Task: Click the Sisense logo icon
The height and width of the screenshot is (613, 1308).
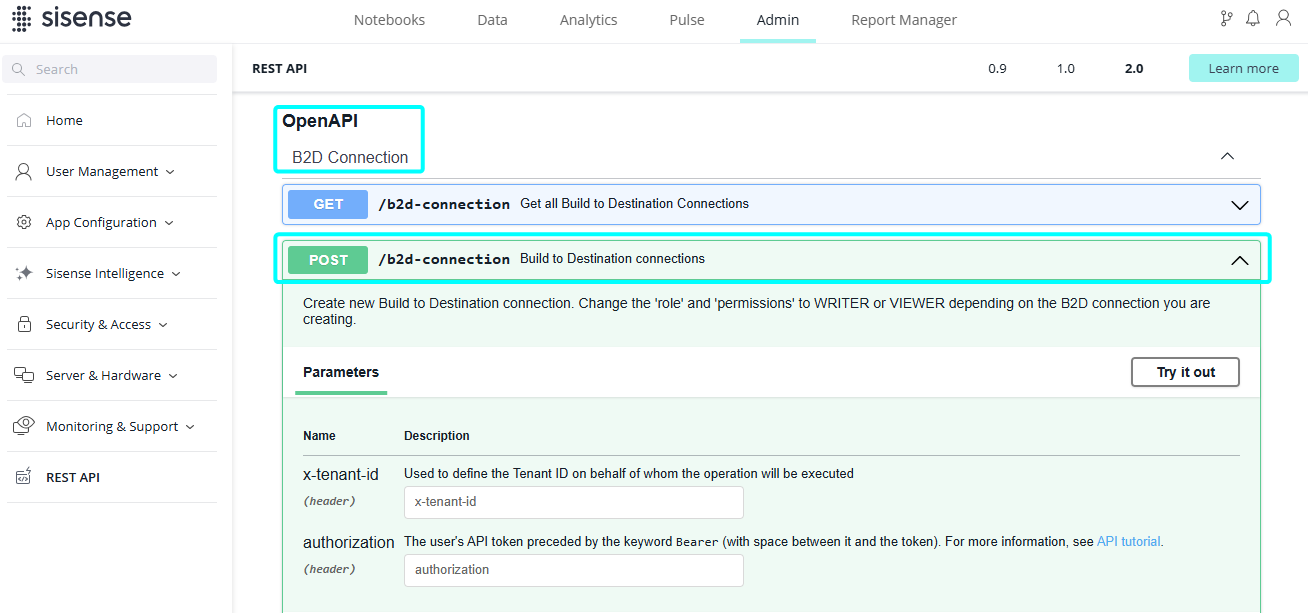Action: click(x=20, y=19)
